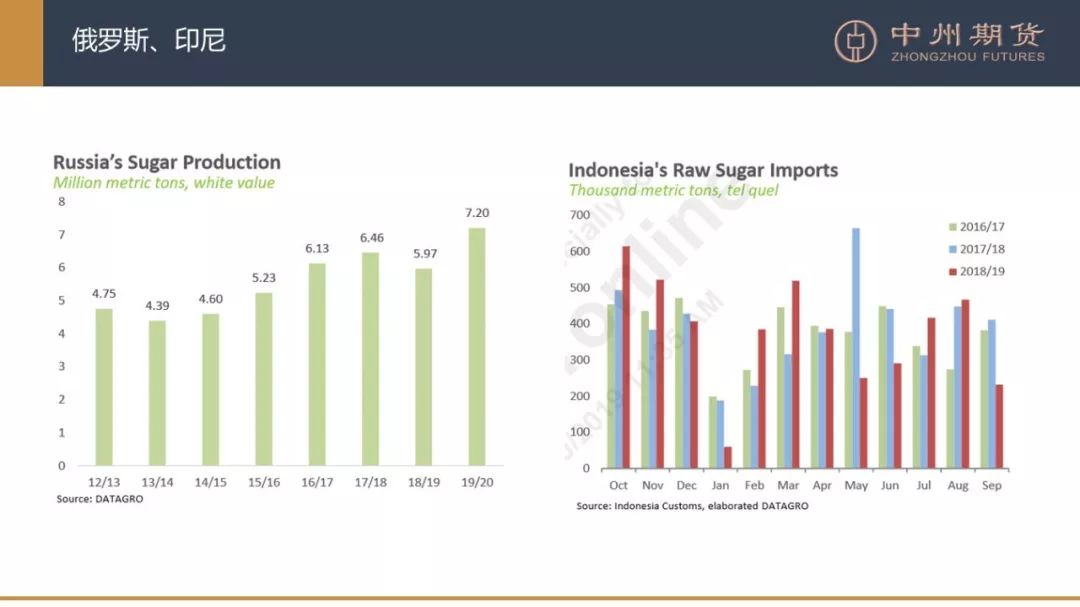Click the 5.97 data label
This screenshot has width=1080, height=607.
[425, 254]
